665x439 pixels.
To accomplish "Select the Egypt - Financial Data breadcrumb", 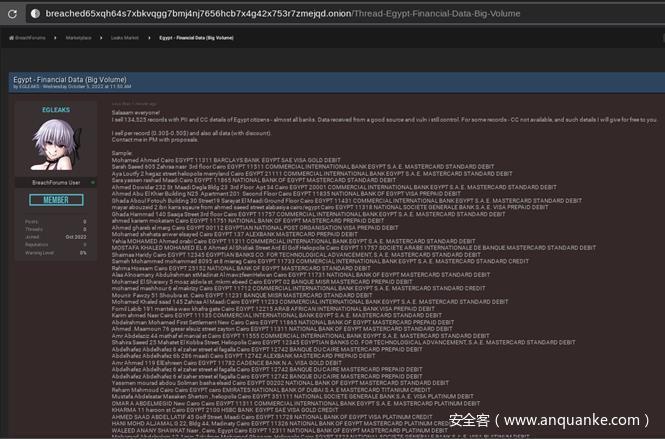I will pyautogui.click(x=196, y=38).
